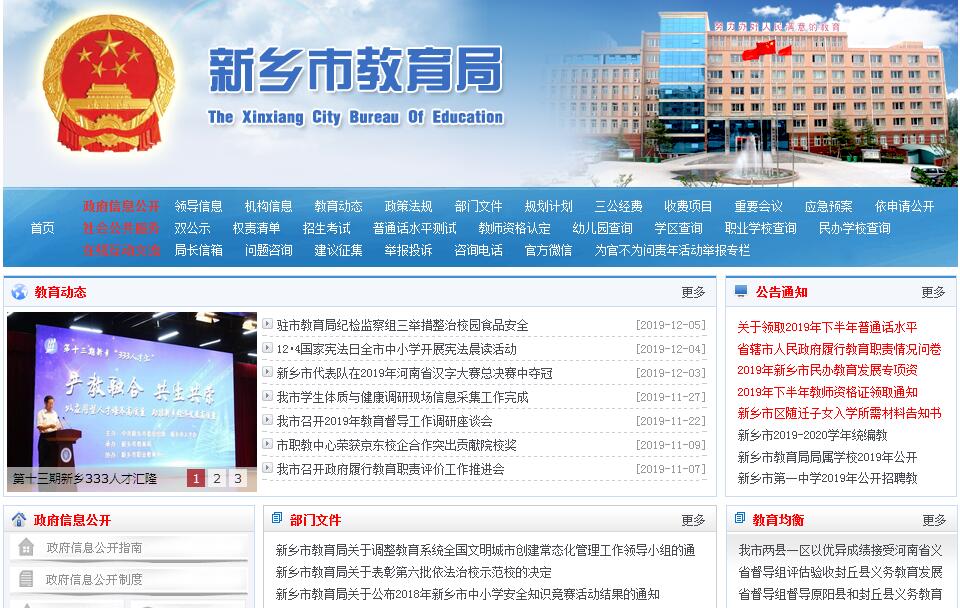Click the folder icon beside 政府信息公开制度

point(26,579)
